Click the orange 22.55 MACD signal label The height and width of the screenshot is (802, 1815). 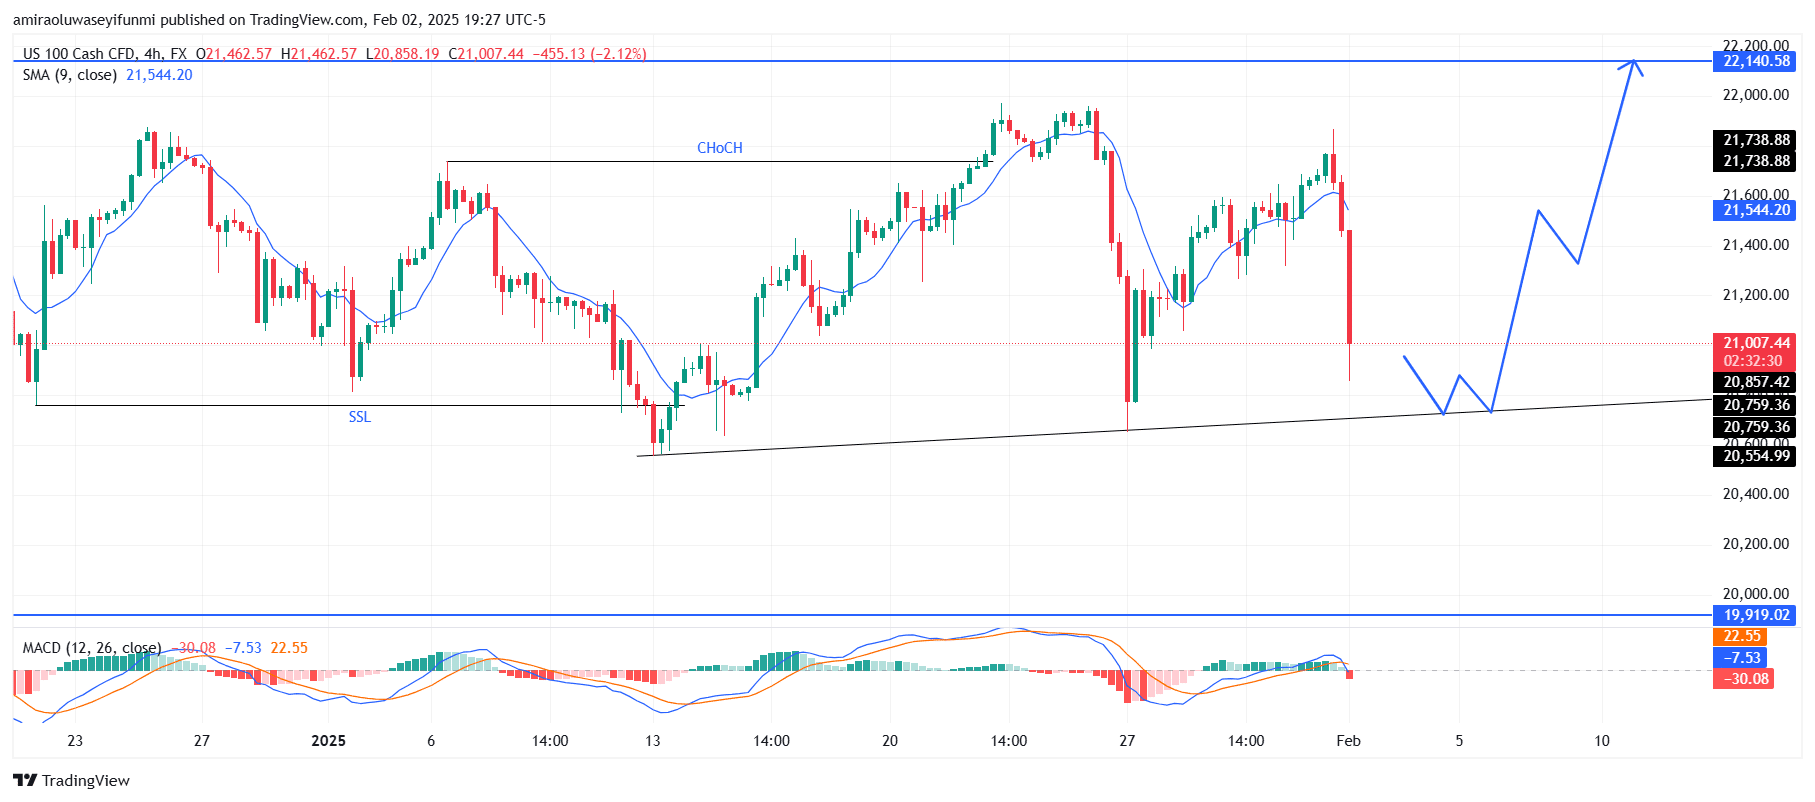pyautogui.click(x=1741, y=636)
